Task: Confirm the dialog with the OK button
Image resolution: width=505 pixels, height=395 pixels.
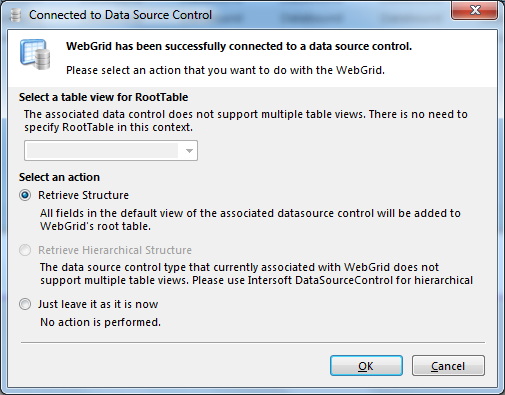Action: click(x=366, y=366)
